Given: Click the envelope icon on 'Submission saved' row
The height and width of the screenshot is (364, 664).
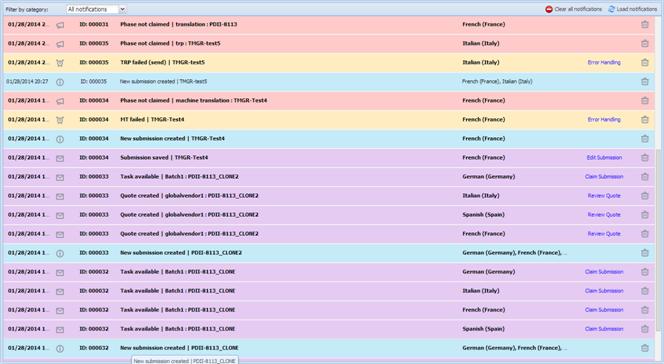Looking at the screenshot, I should tap(60, 158).
